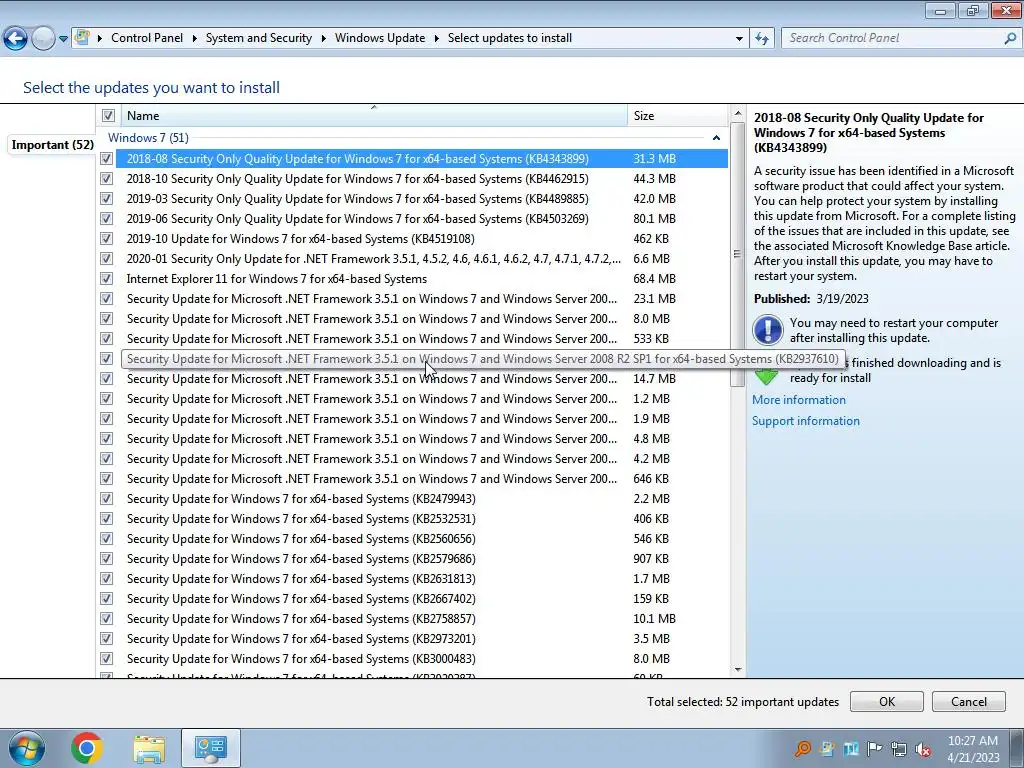Viewport: 1024px width, 768px height.
Task: Click the Windows 7 (51) group label
Action: point(148,138)
